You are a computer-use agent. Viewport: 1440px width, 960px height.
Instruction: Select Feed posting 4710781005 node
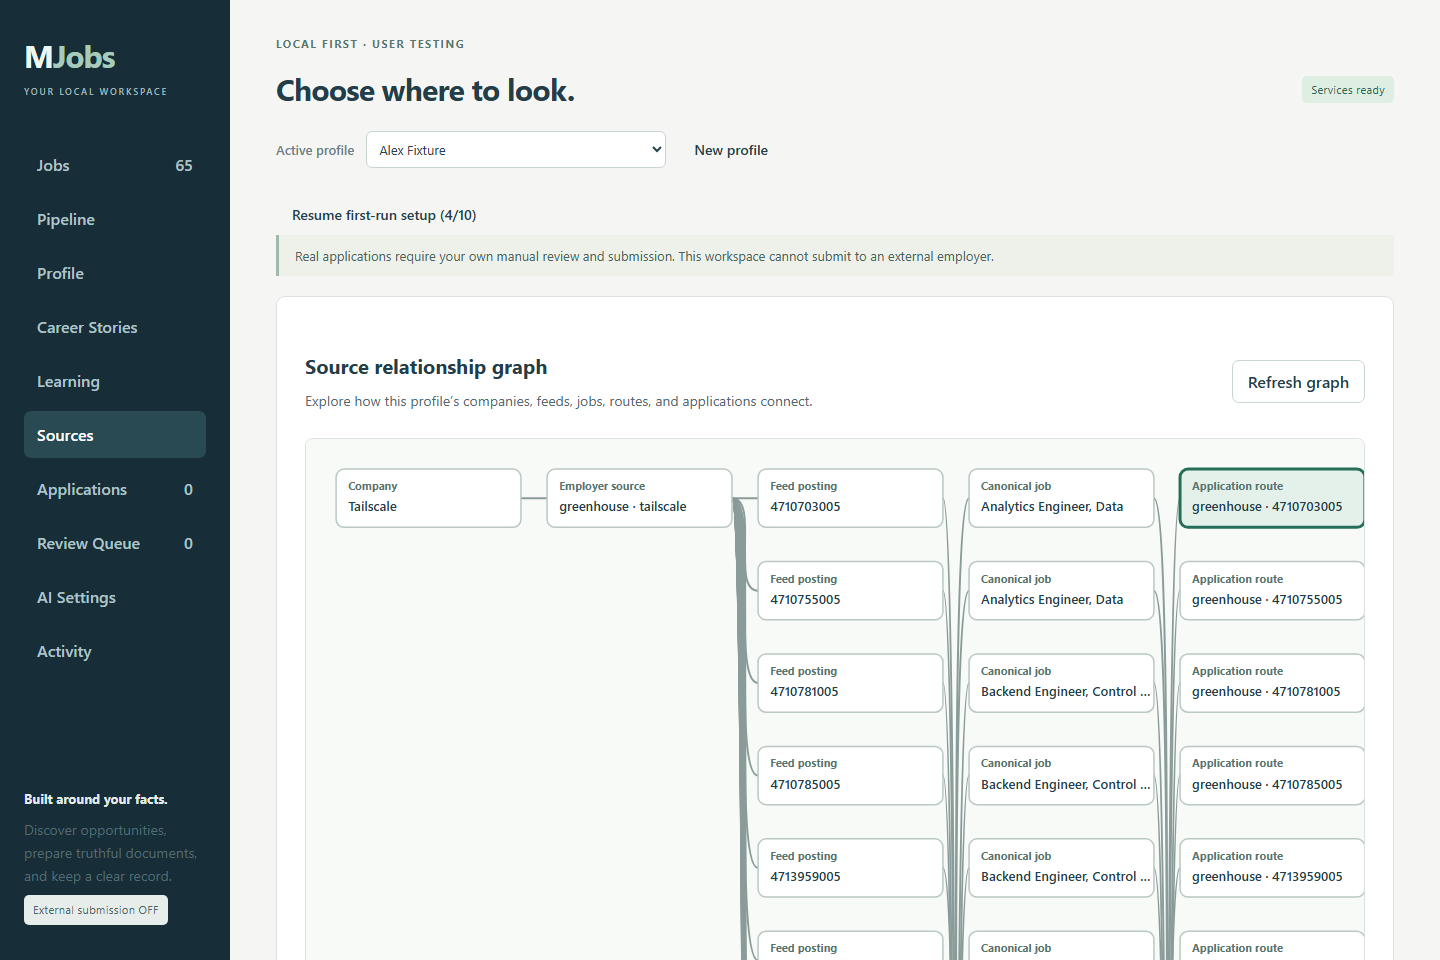click(x=850, y=683)
